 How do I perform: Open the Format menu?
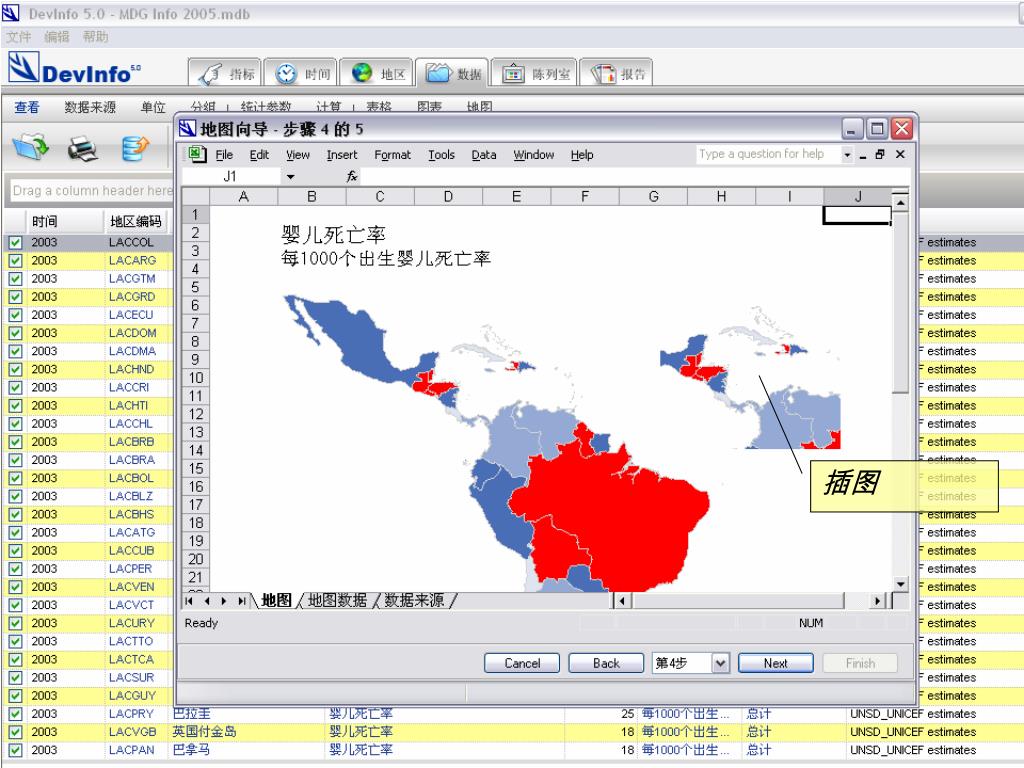coord(392,155)
